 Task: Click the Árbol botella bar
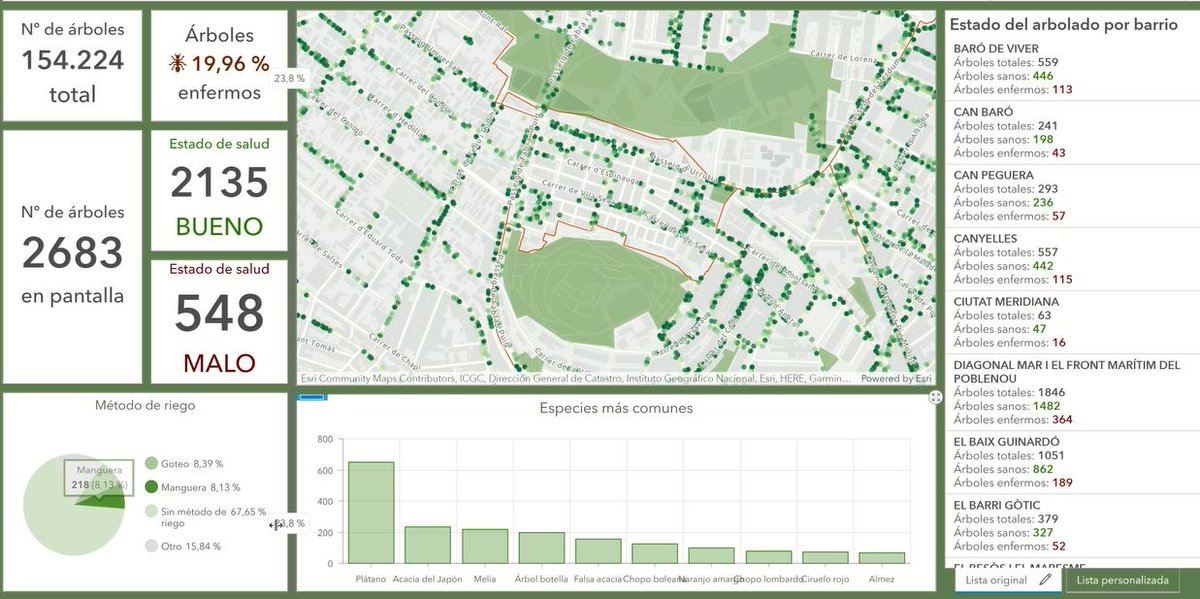pyautogui.click(x=541, y=548)
